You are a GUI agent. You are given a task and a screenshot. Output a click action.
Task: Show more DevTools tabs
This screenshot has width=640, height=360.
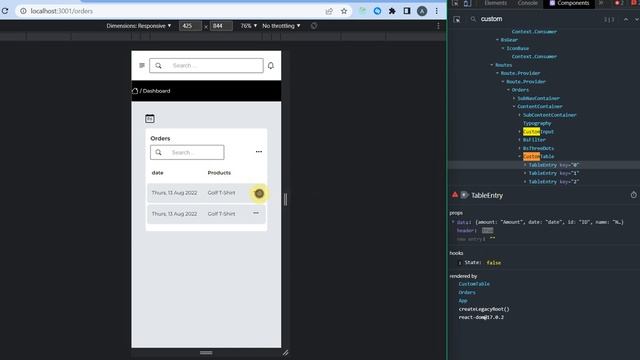click(601, 3)
